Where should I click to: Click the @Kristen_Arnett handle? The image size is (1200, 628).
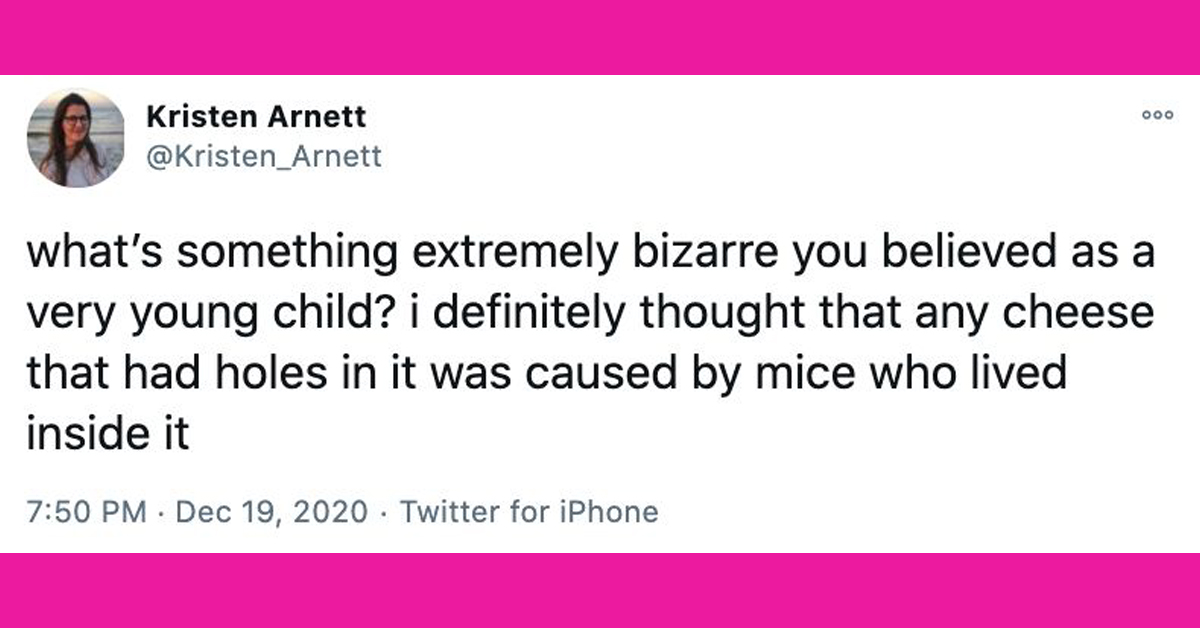coord(264,157)
